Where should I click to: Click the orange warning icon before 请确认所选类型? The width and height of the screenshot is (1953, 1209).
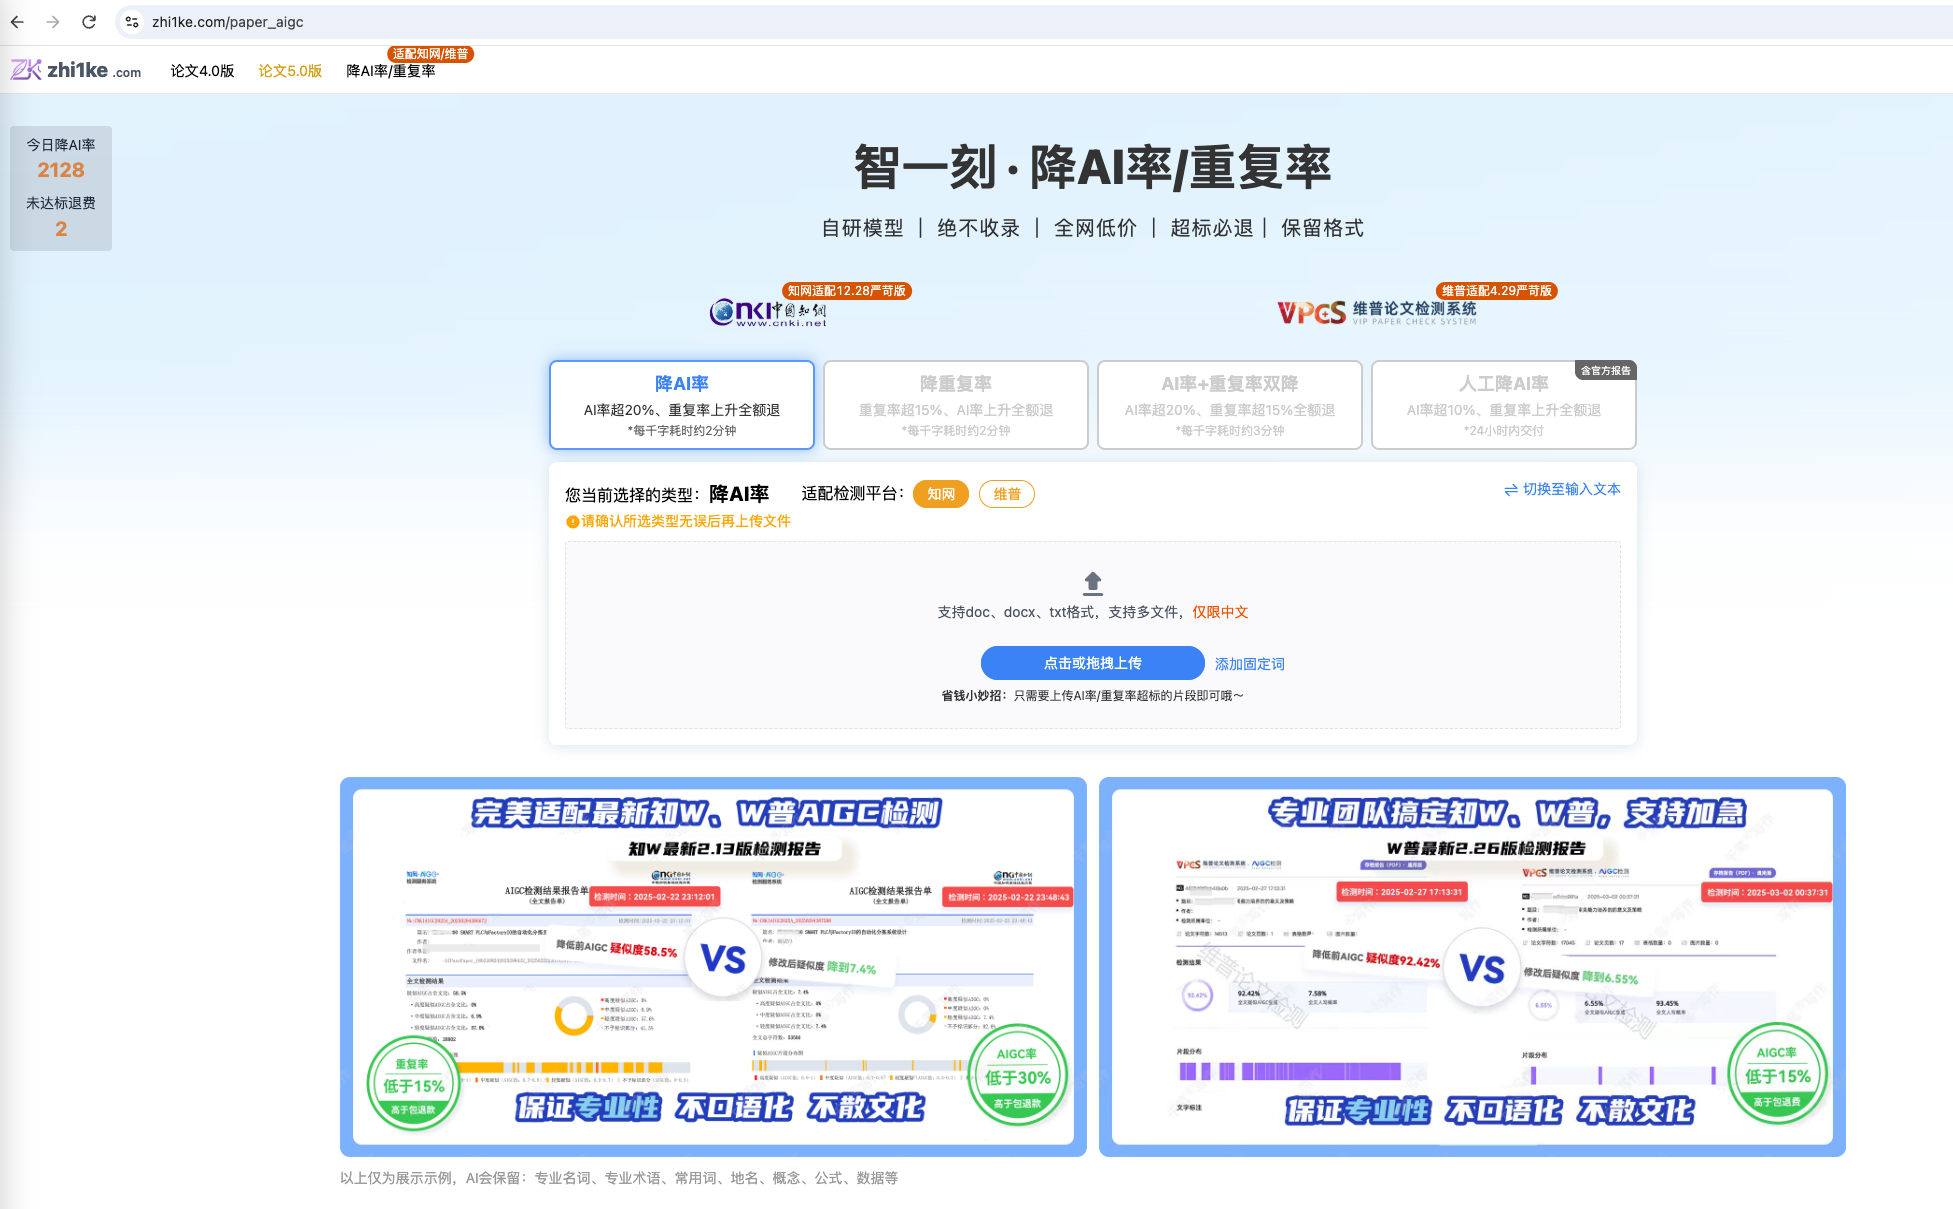[572, 522]
